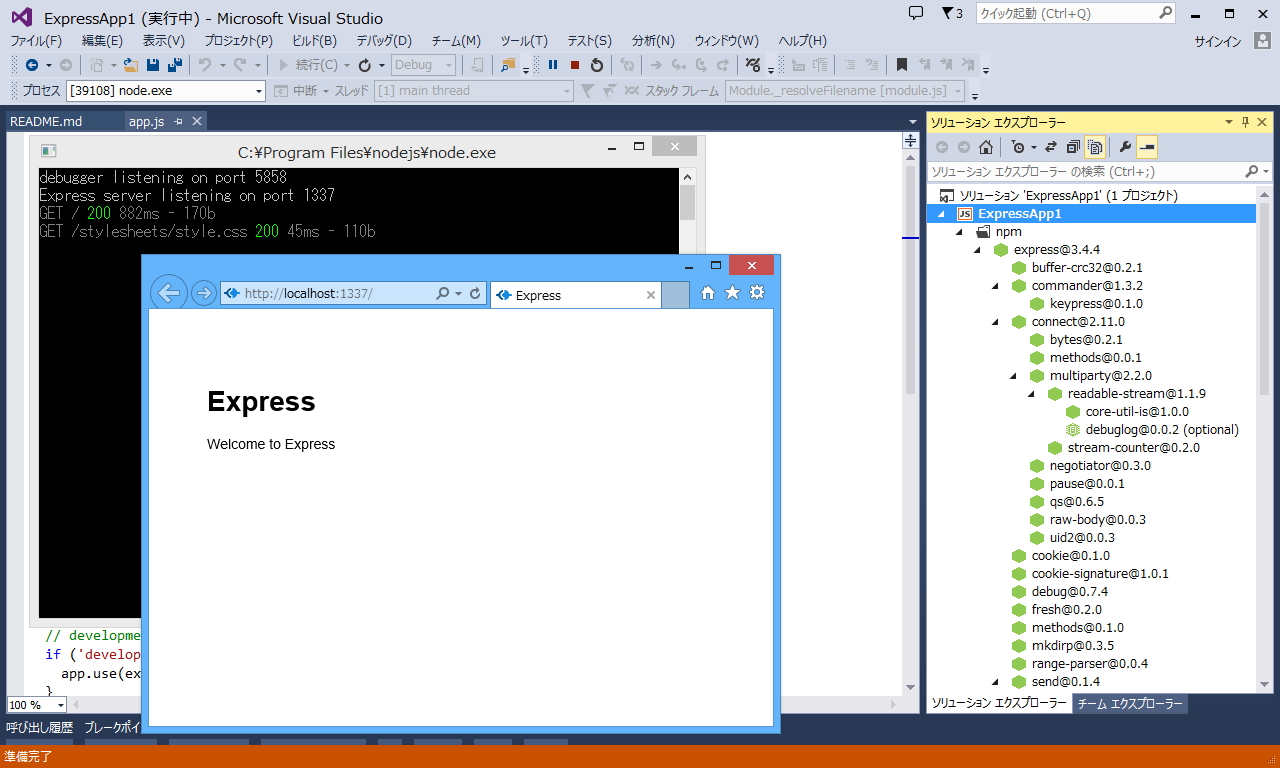
Task: Click the Find in Files toolbar icon
Action: (x=508, y=65)
